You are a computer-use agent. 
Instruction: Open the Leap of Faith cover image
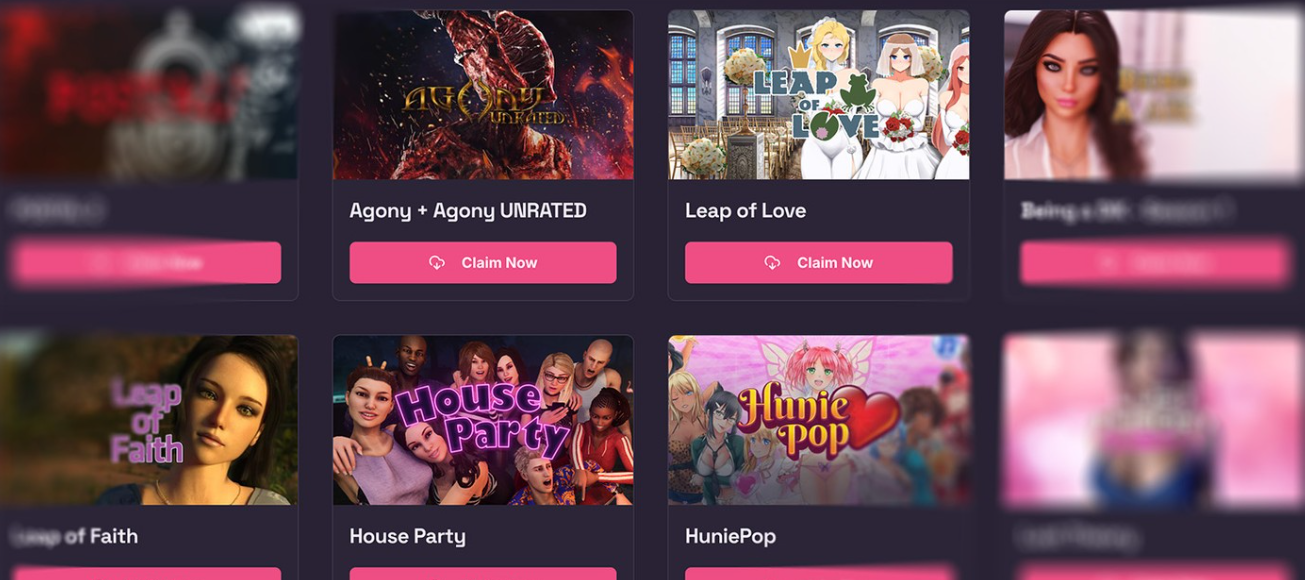pos(148,420)
